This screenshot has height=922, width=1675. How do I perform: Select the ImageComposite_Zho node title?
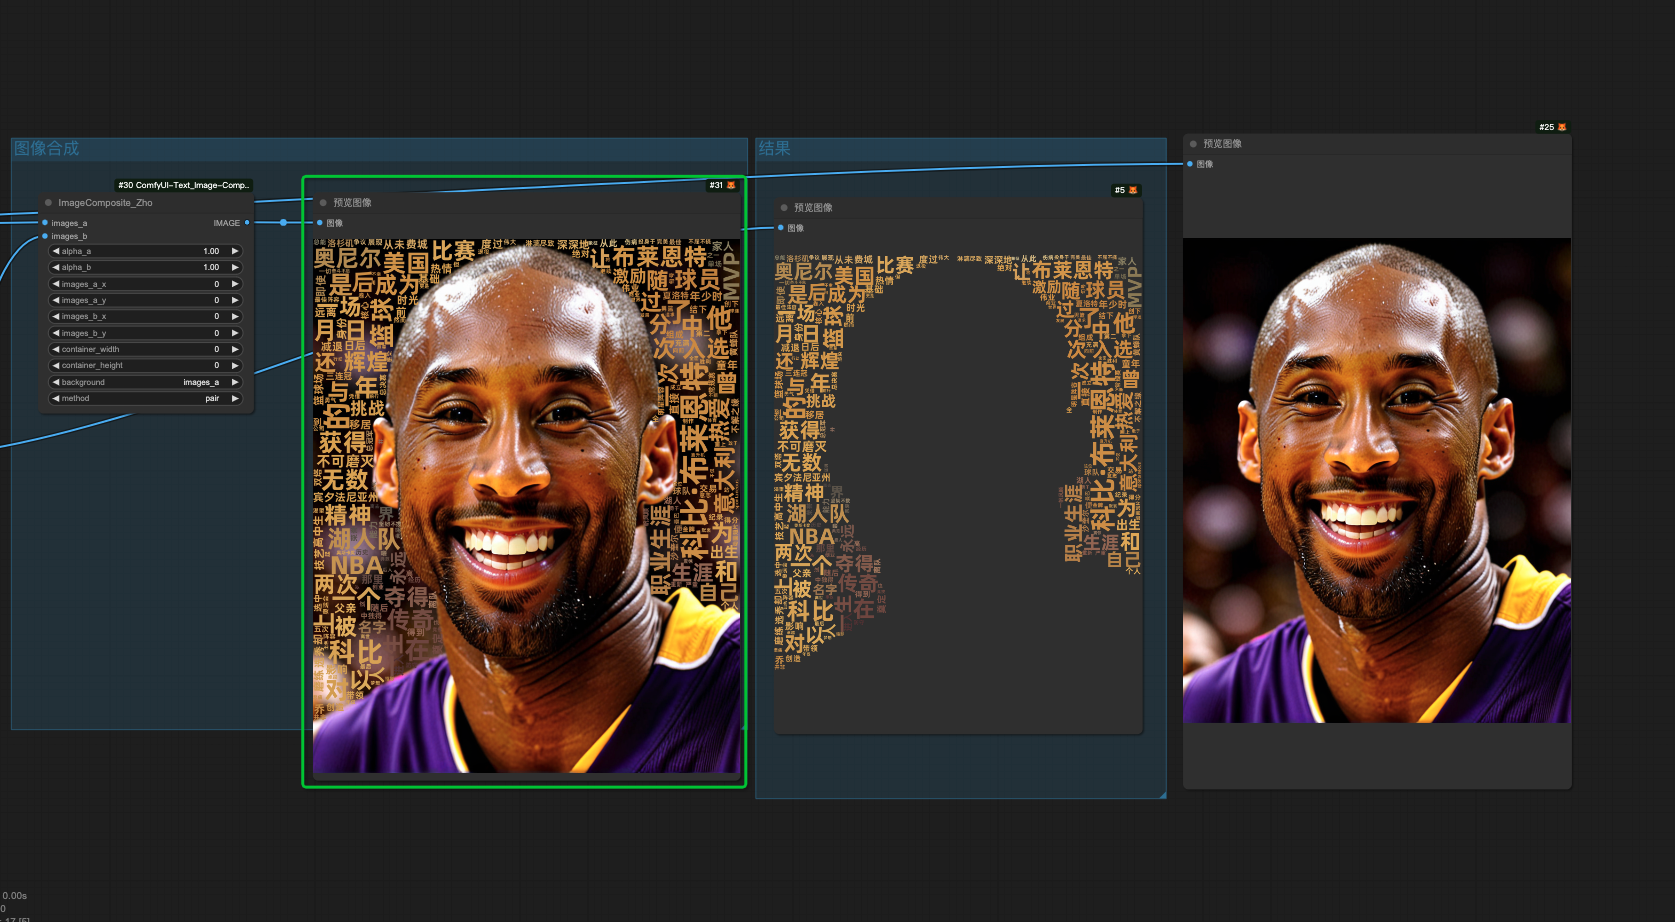point(105,203)
